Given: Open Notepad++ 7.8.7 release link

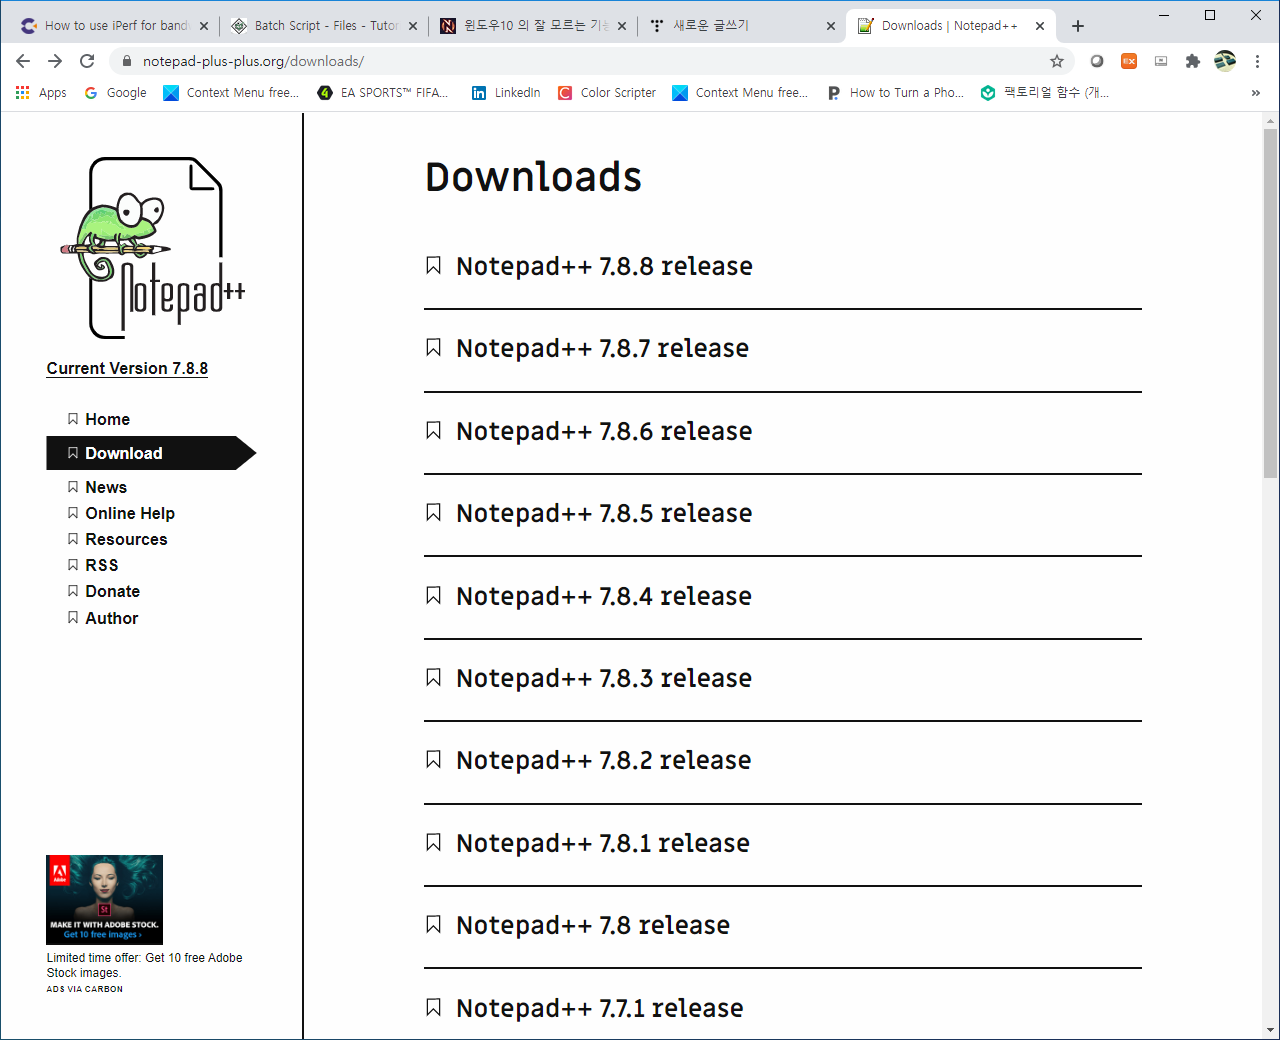Looking at the screenshot, I should click(602, 348).
